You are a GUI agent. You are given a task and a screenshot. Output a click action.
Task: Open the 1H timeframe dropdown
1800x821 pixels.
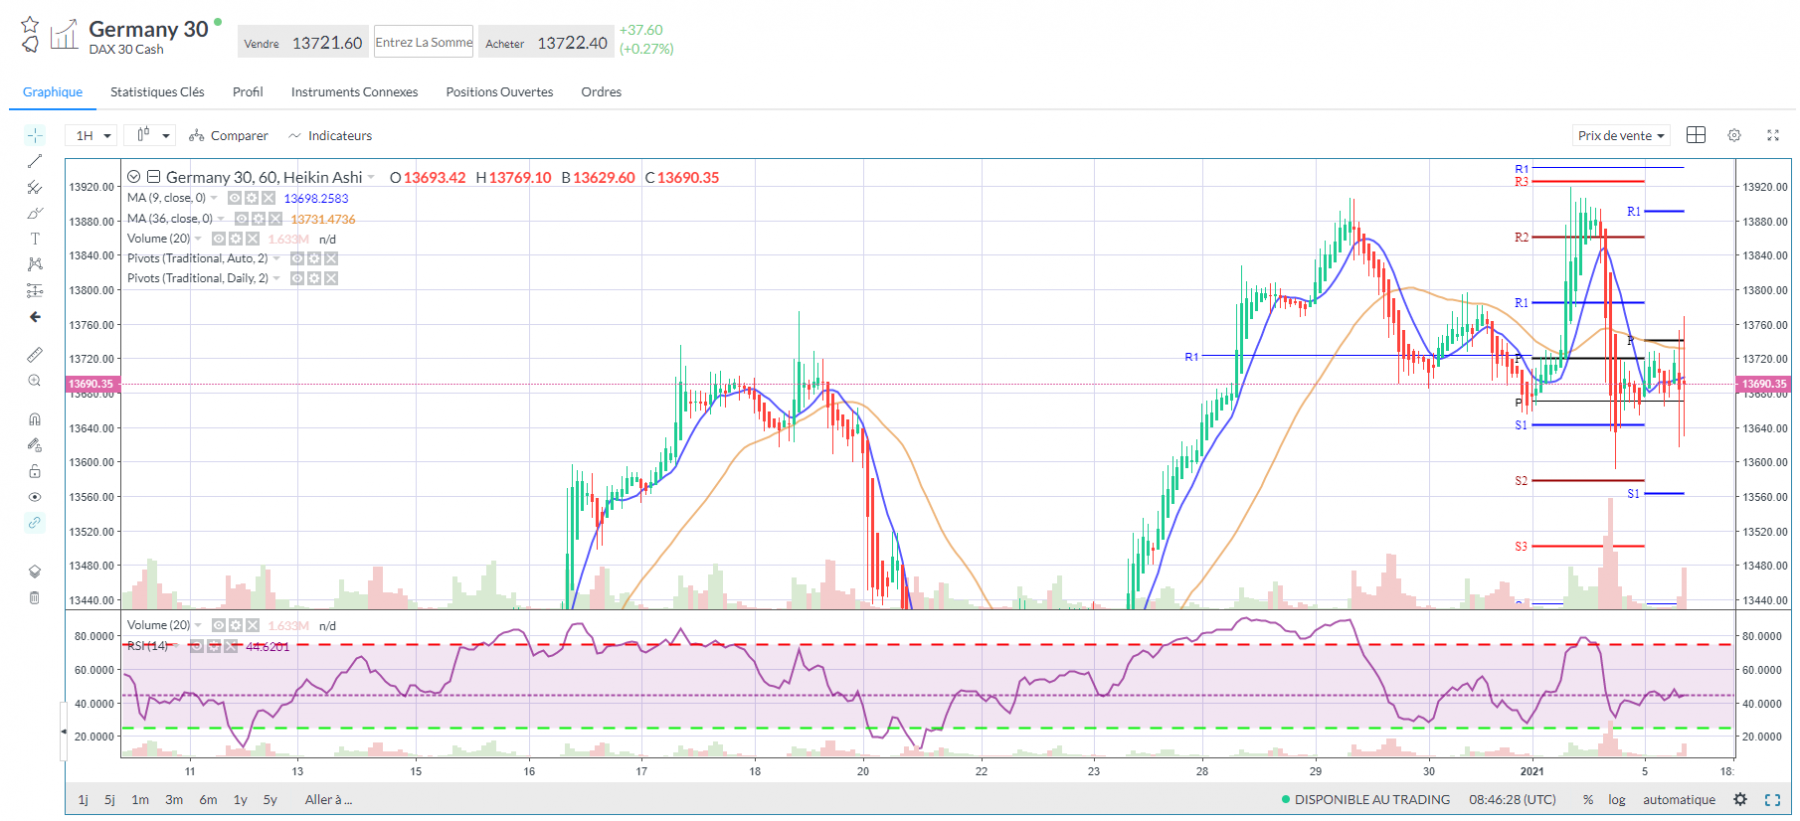[92, 135]
